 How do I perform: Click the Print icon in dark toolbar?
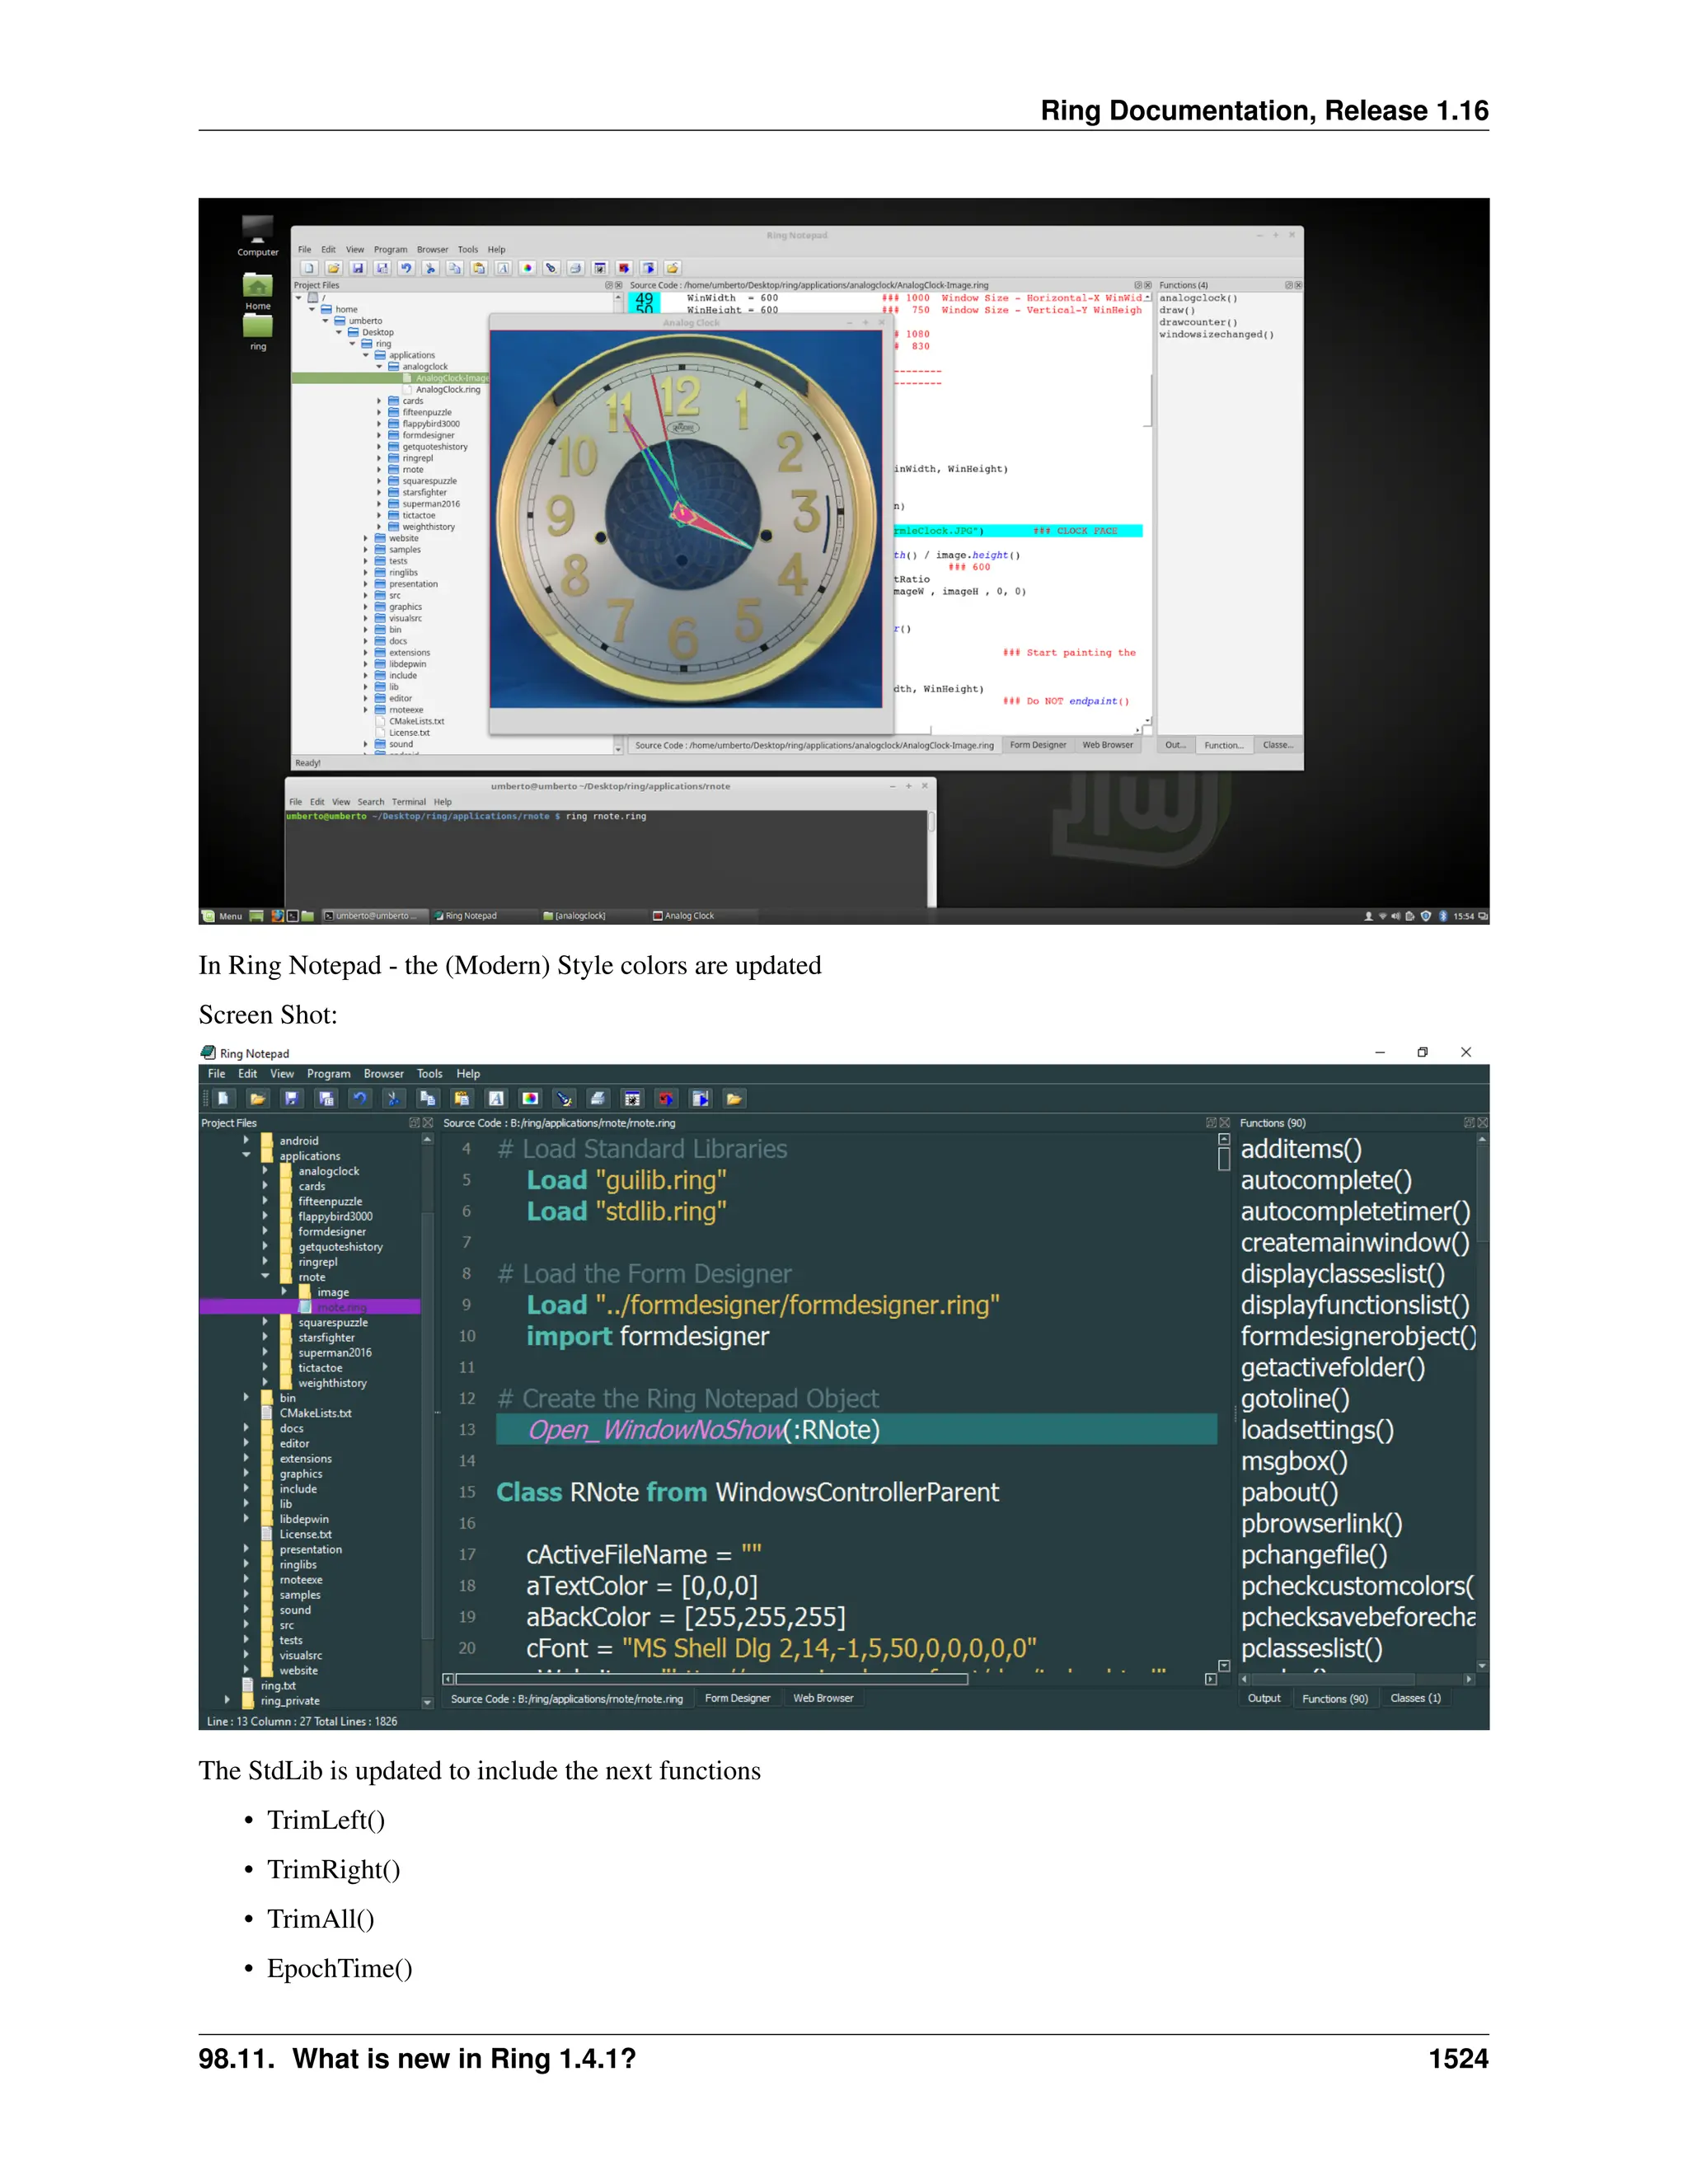(x=598, y=1098)
